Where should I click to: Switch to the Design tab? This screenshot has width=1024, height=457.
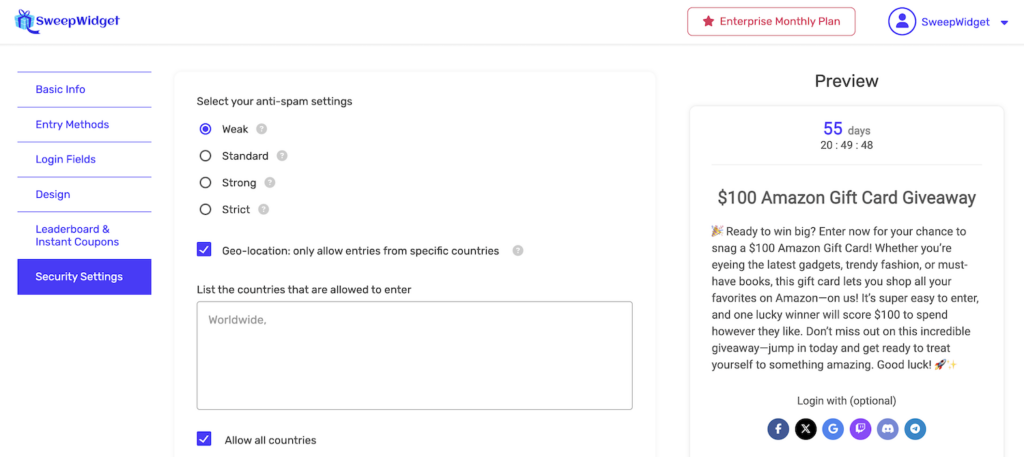[53, 195]
